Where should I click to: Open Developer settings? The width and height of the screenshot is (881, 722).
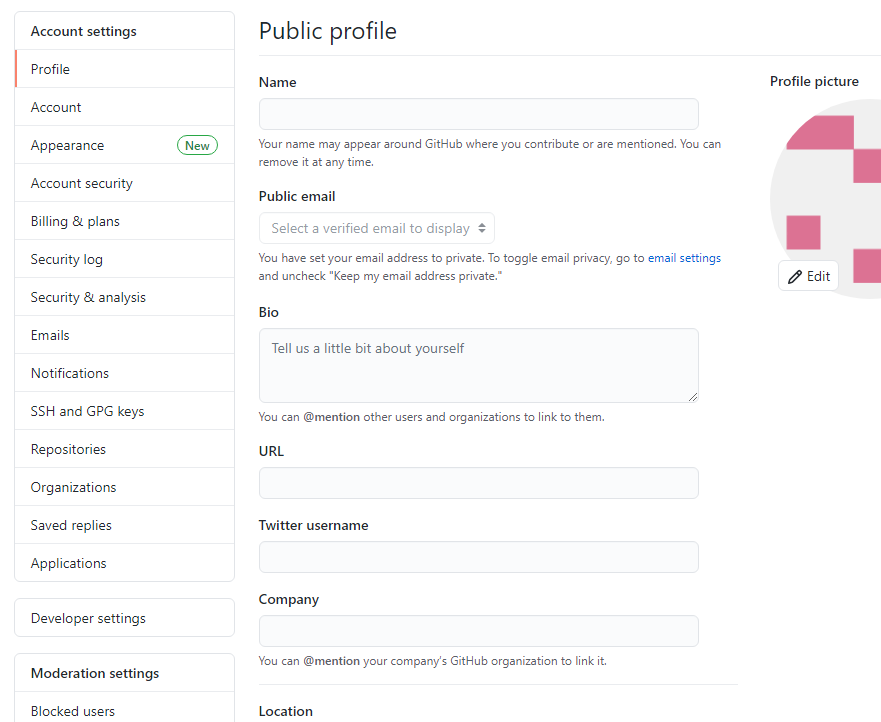88,618
